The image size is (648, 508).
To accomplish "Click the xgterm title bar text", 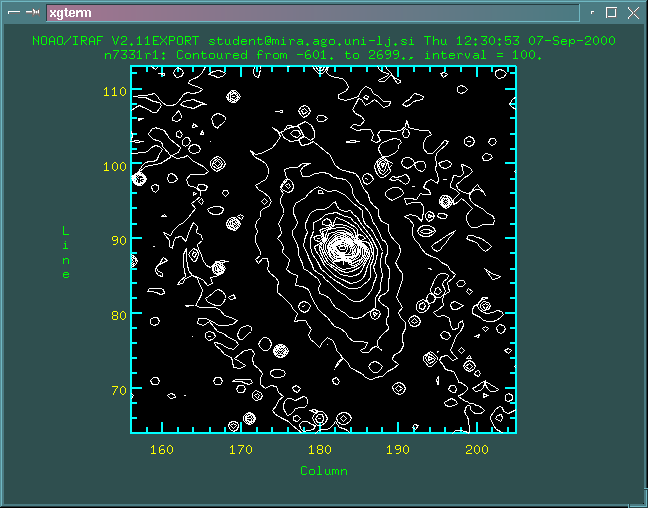I will (70, 13).
